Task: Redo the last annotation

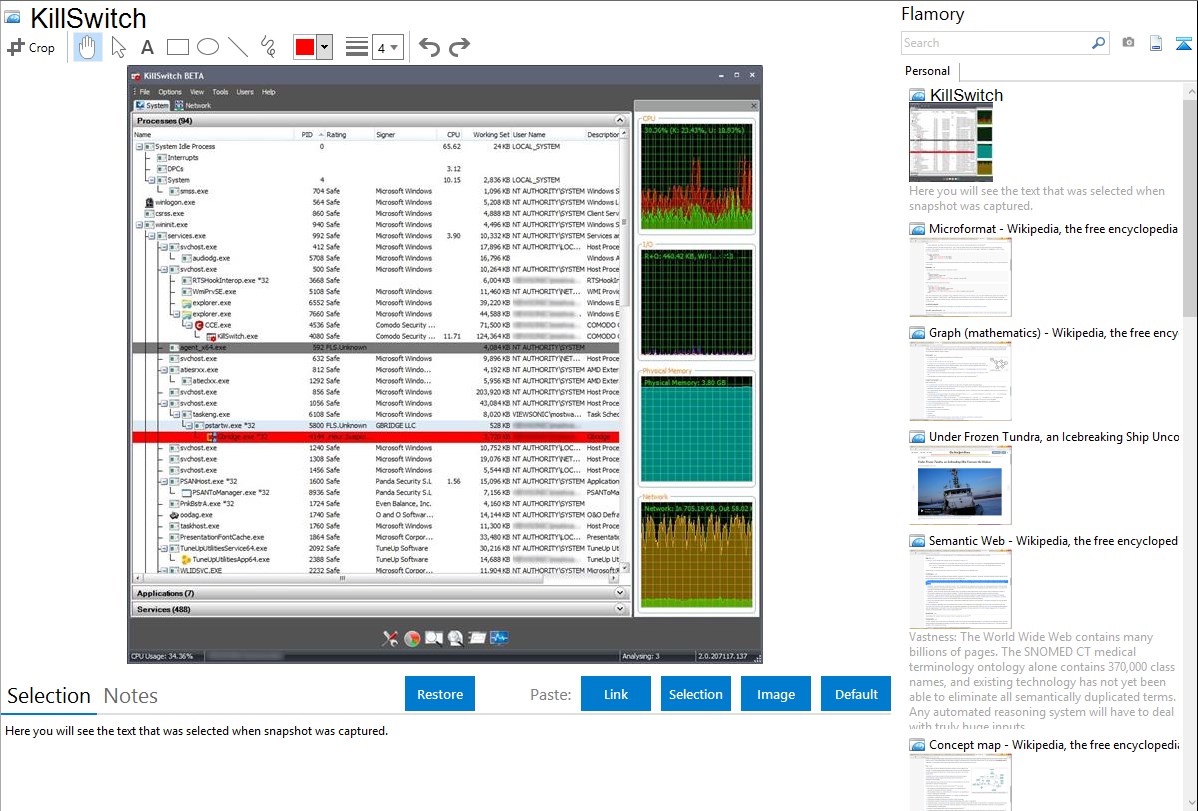Action: click(459, 47)
